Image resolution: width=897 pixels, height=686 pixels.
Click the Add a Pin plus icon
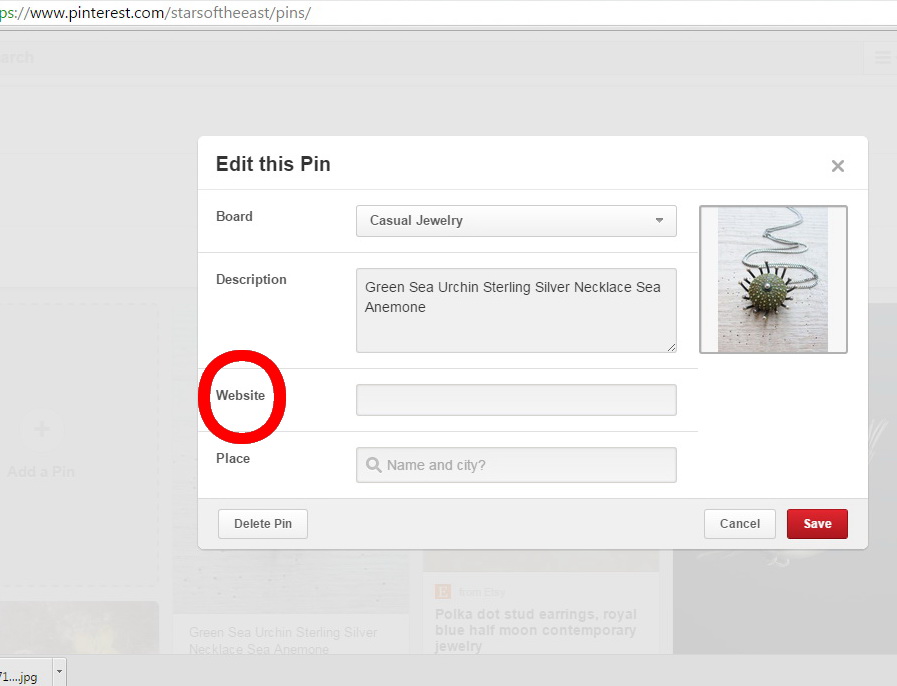[x=42, y=429]
